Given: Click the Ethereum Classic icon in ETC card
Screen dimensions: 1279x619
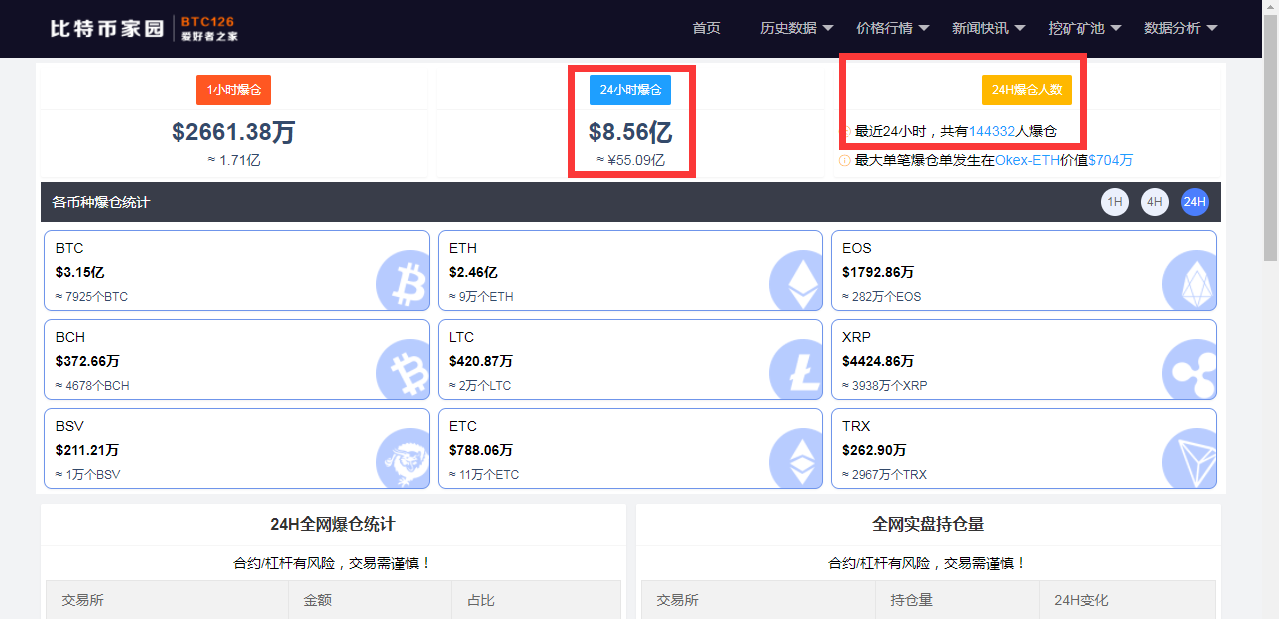Looking at the screenshot, I should (x=796, y=458).
